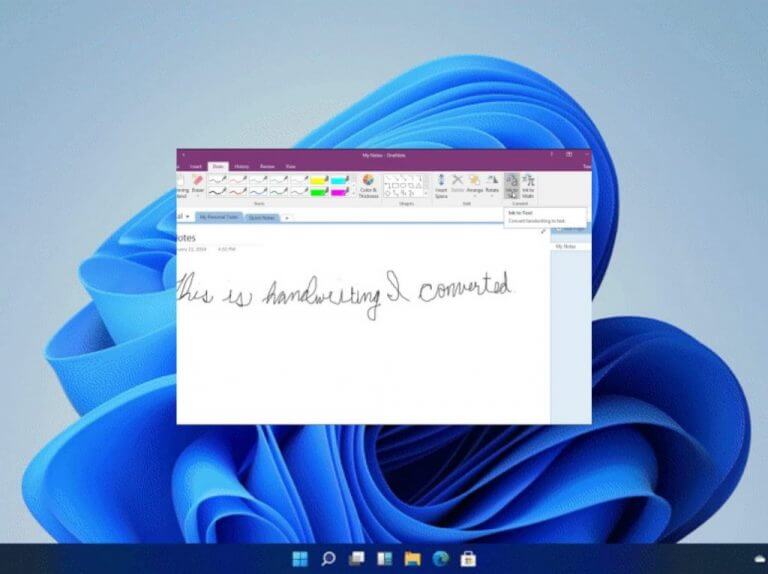Viewport: 768px width, 574px height.
Task: Launch Microsoft Edge from taskbar
Action: coord(441,559)
